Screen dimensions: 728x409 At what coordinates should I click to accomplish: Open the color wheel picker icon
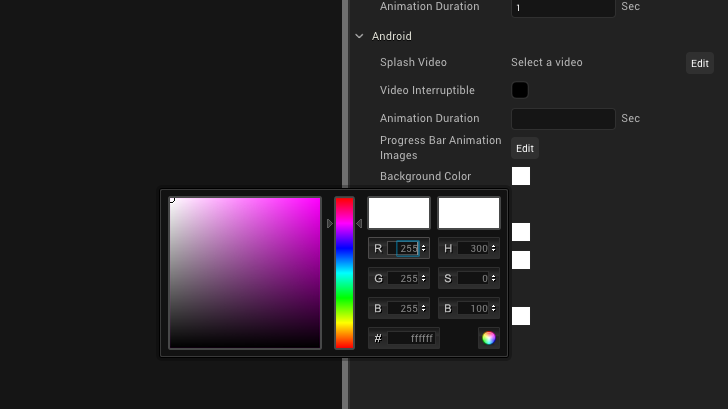[488, 338]
